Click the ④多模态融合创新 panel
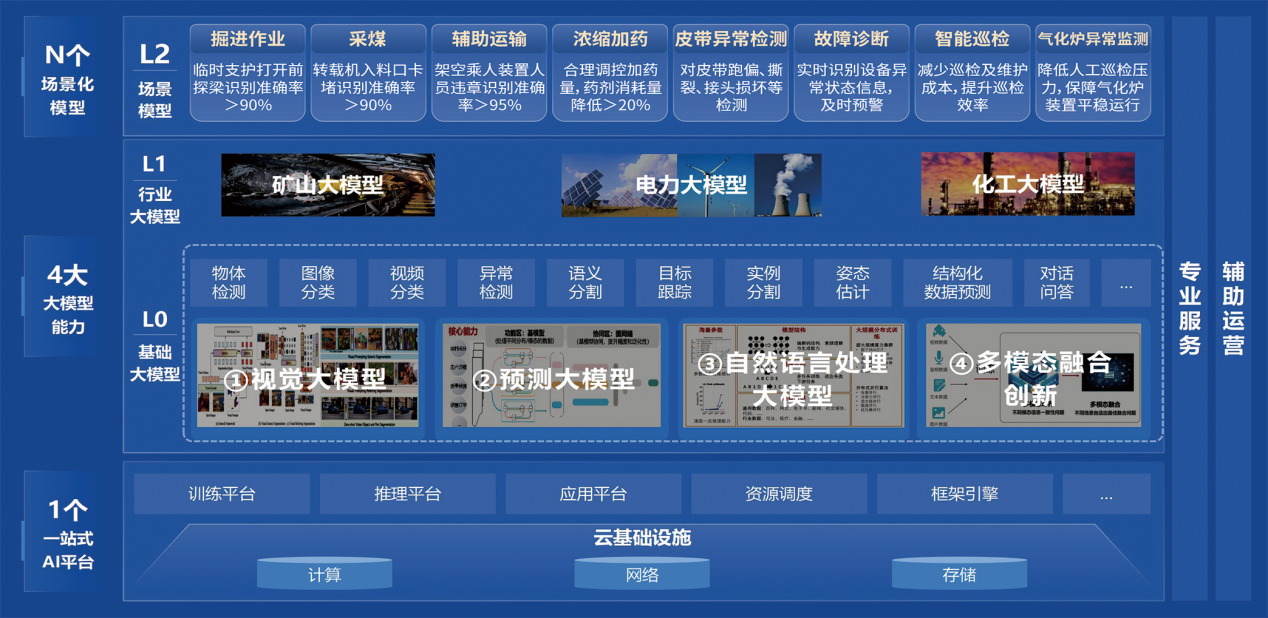Viewport: 1268px width, 618px height. [x=1031, y=376]
